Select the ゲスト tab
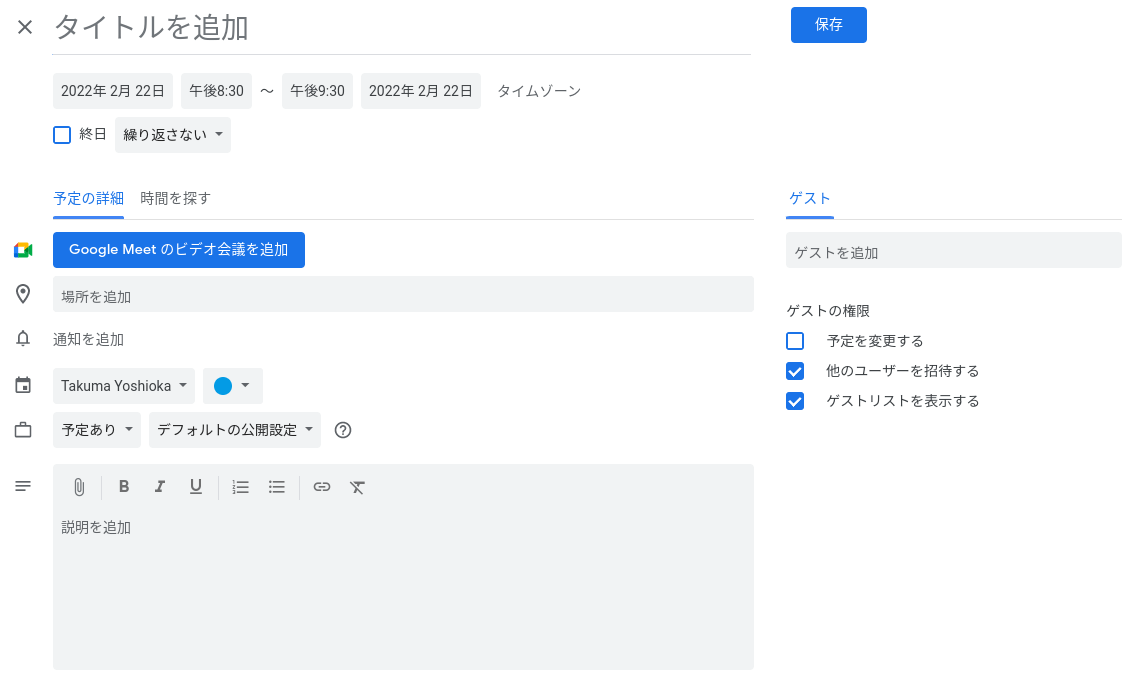Screen dimensions: 1139x683 click(x=810, y=198)
